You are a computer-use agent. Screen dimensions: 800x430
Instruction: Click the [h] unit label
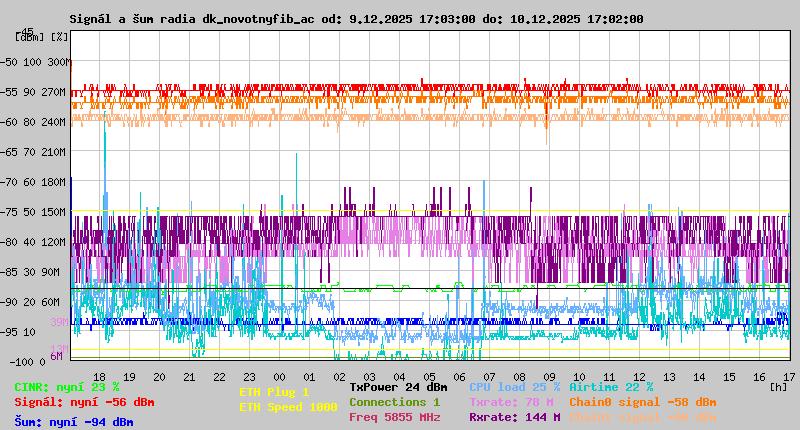pos(778,386)
